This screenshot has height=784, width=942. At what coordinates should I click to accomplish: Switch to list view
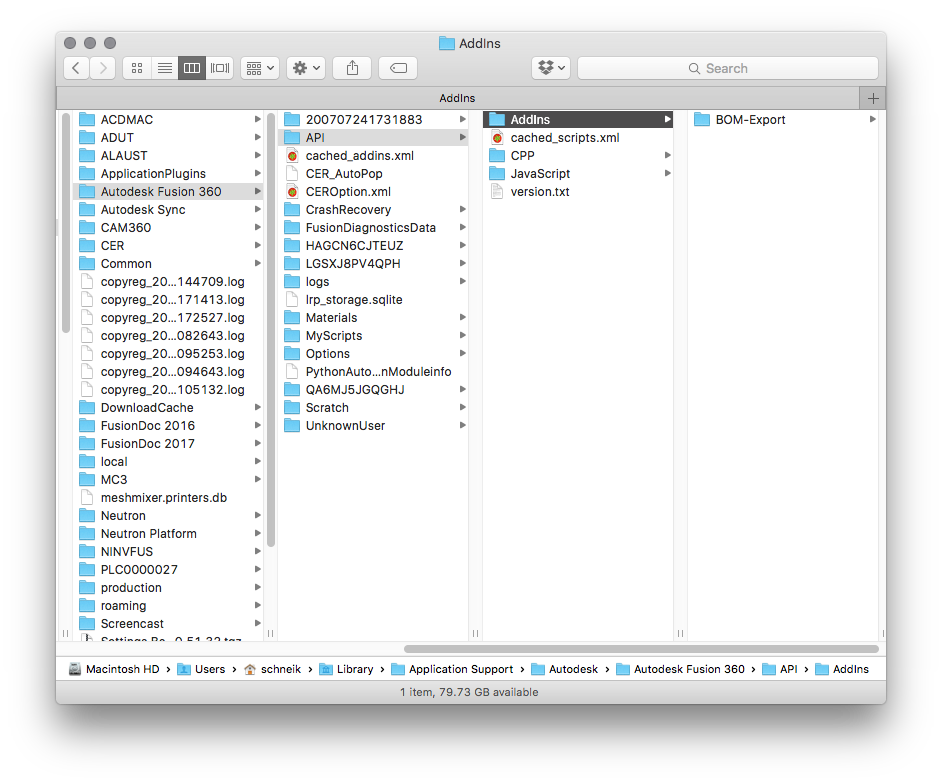(165, 68)
